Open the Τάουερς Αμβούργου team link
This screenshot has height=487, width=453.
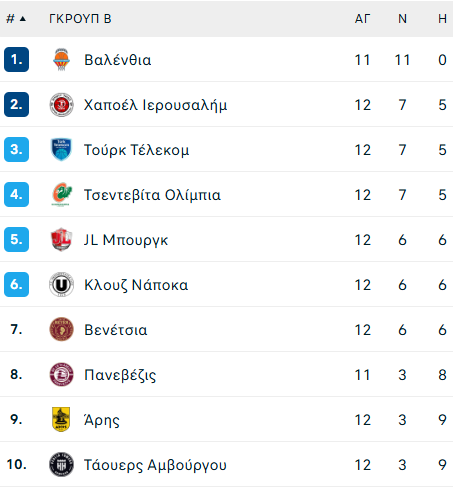point(155,465)
